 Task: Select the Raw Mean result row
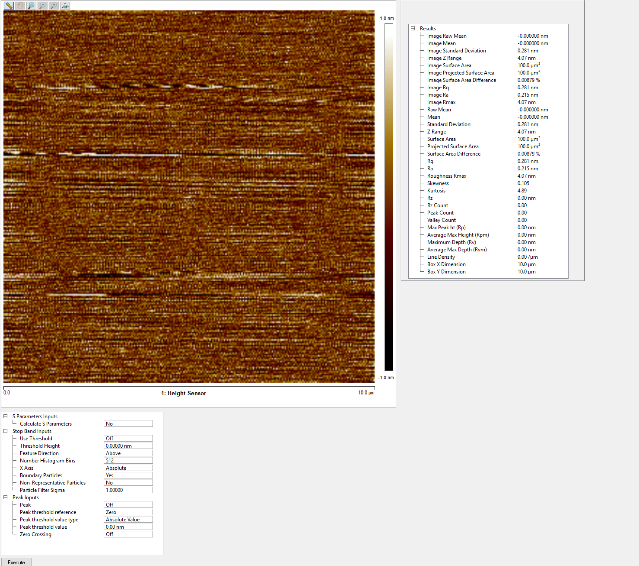tap(488, 109)
